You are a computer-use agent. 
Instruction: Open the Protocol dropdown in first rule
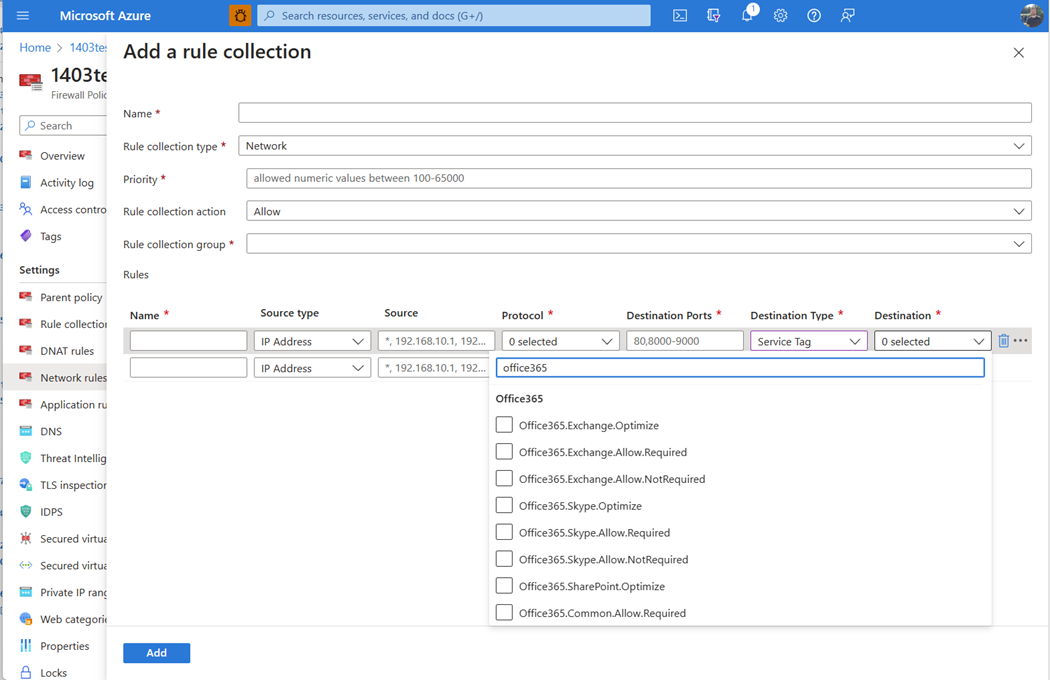[559, 342]
